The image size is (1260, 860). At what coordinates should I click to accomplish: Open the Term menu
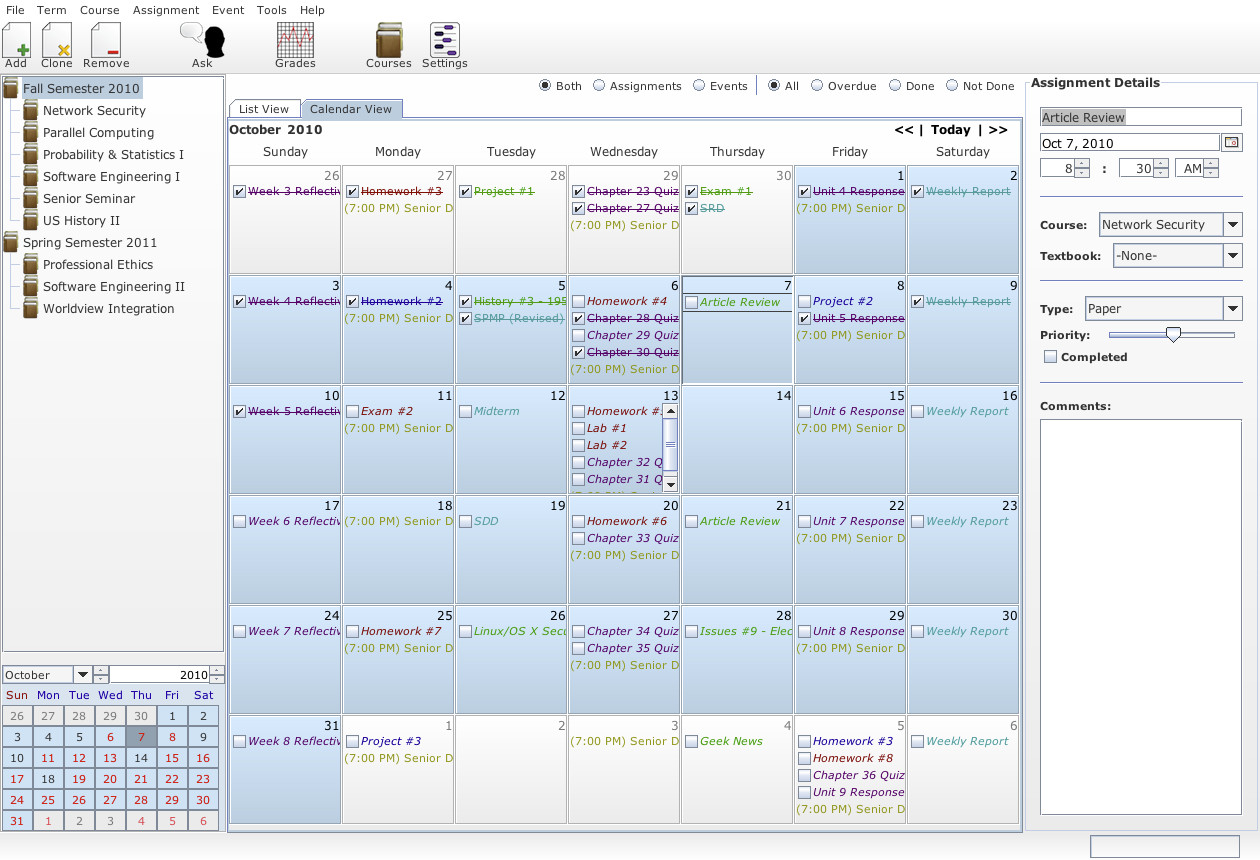[x=52, y=10]
